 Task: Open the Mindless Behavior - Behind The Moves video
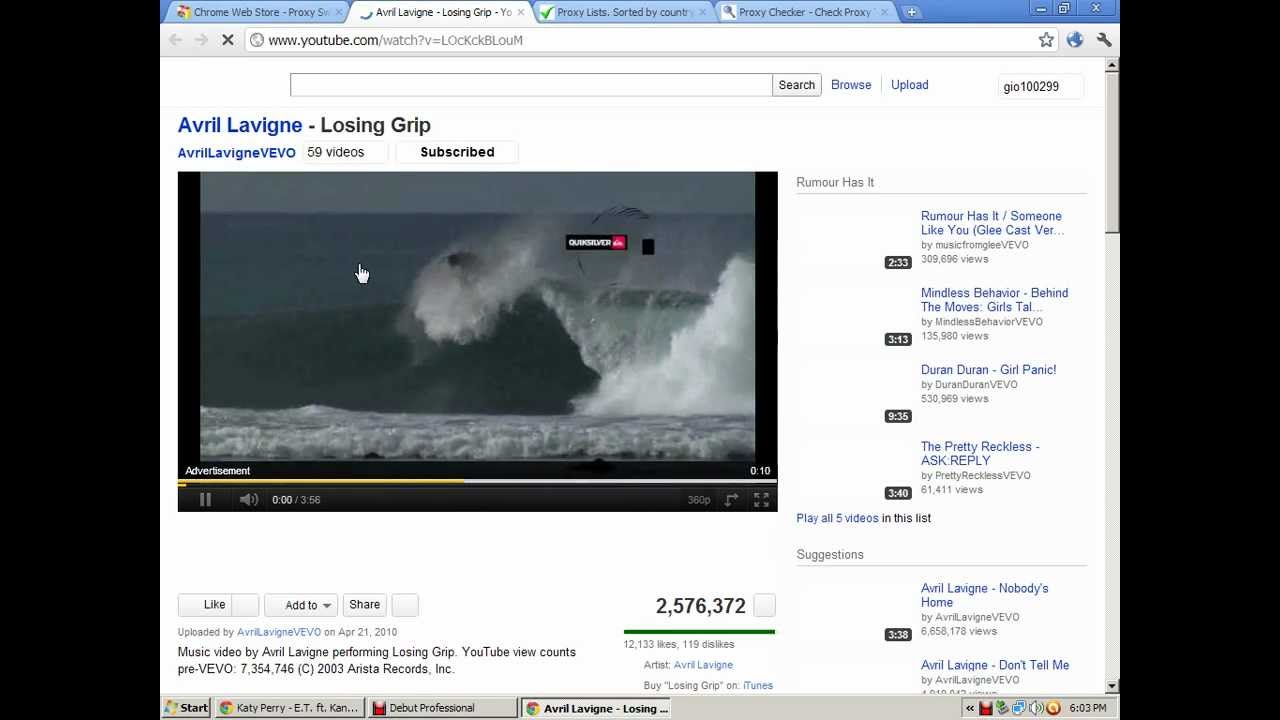[995, 300]
